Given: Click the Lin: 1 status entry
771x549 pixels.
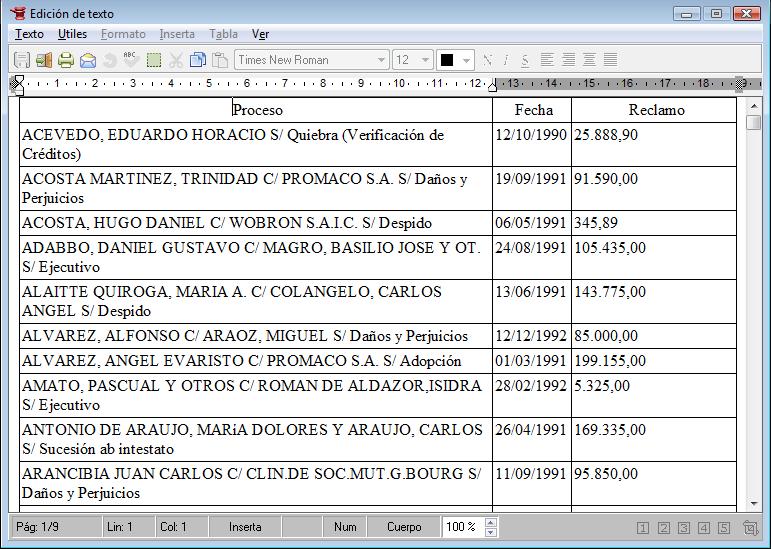Looking at the screenshot, I should tap(128, 527).
